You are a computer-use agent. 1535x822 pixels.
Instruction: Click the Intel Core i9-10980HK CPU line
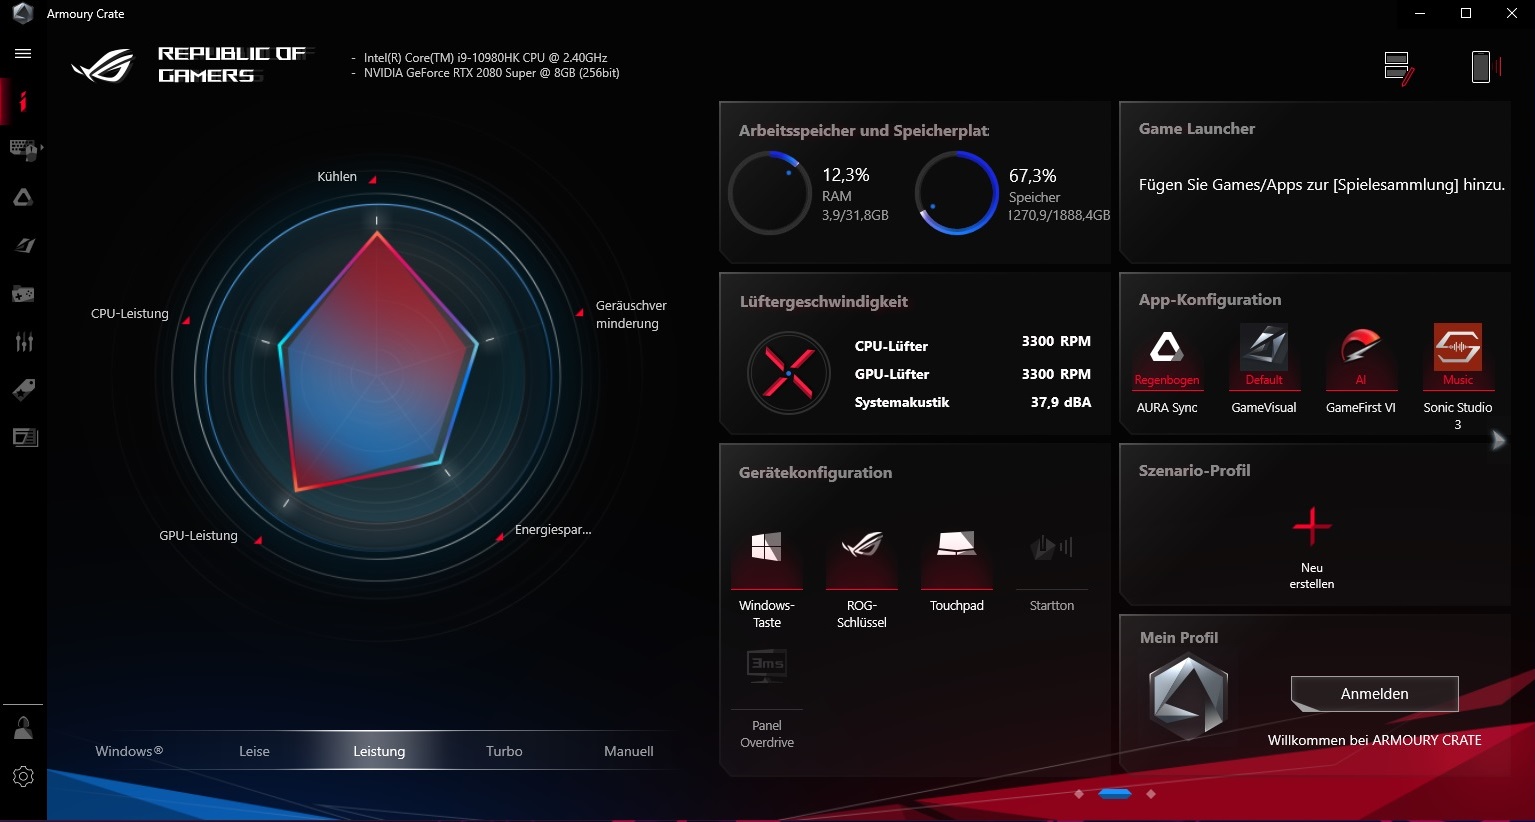coord(485,58)
